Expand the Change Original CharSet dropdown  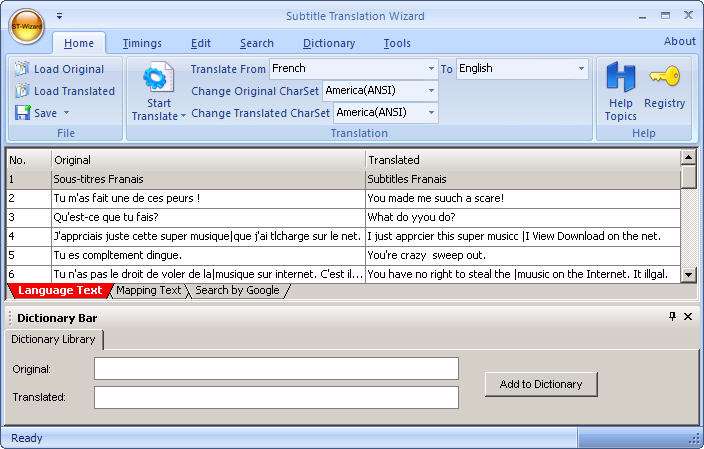[431, 91]
